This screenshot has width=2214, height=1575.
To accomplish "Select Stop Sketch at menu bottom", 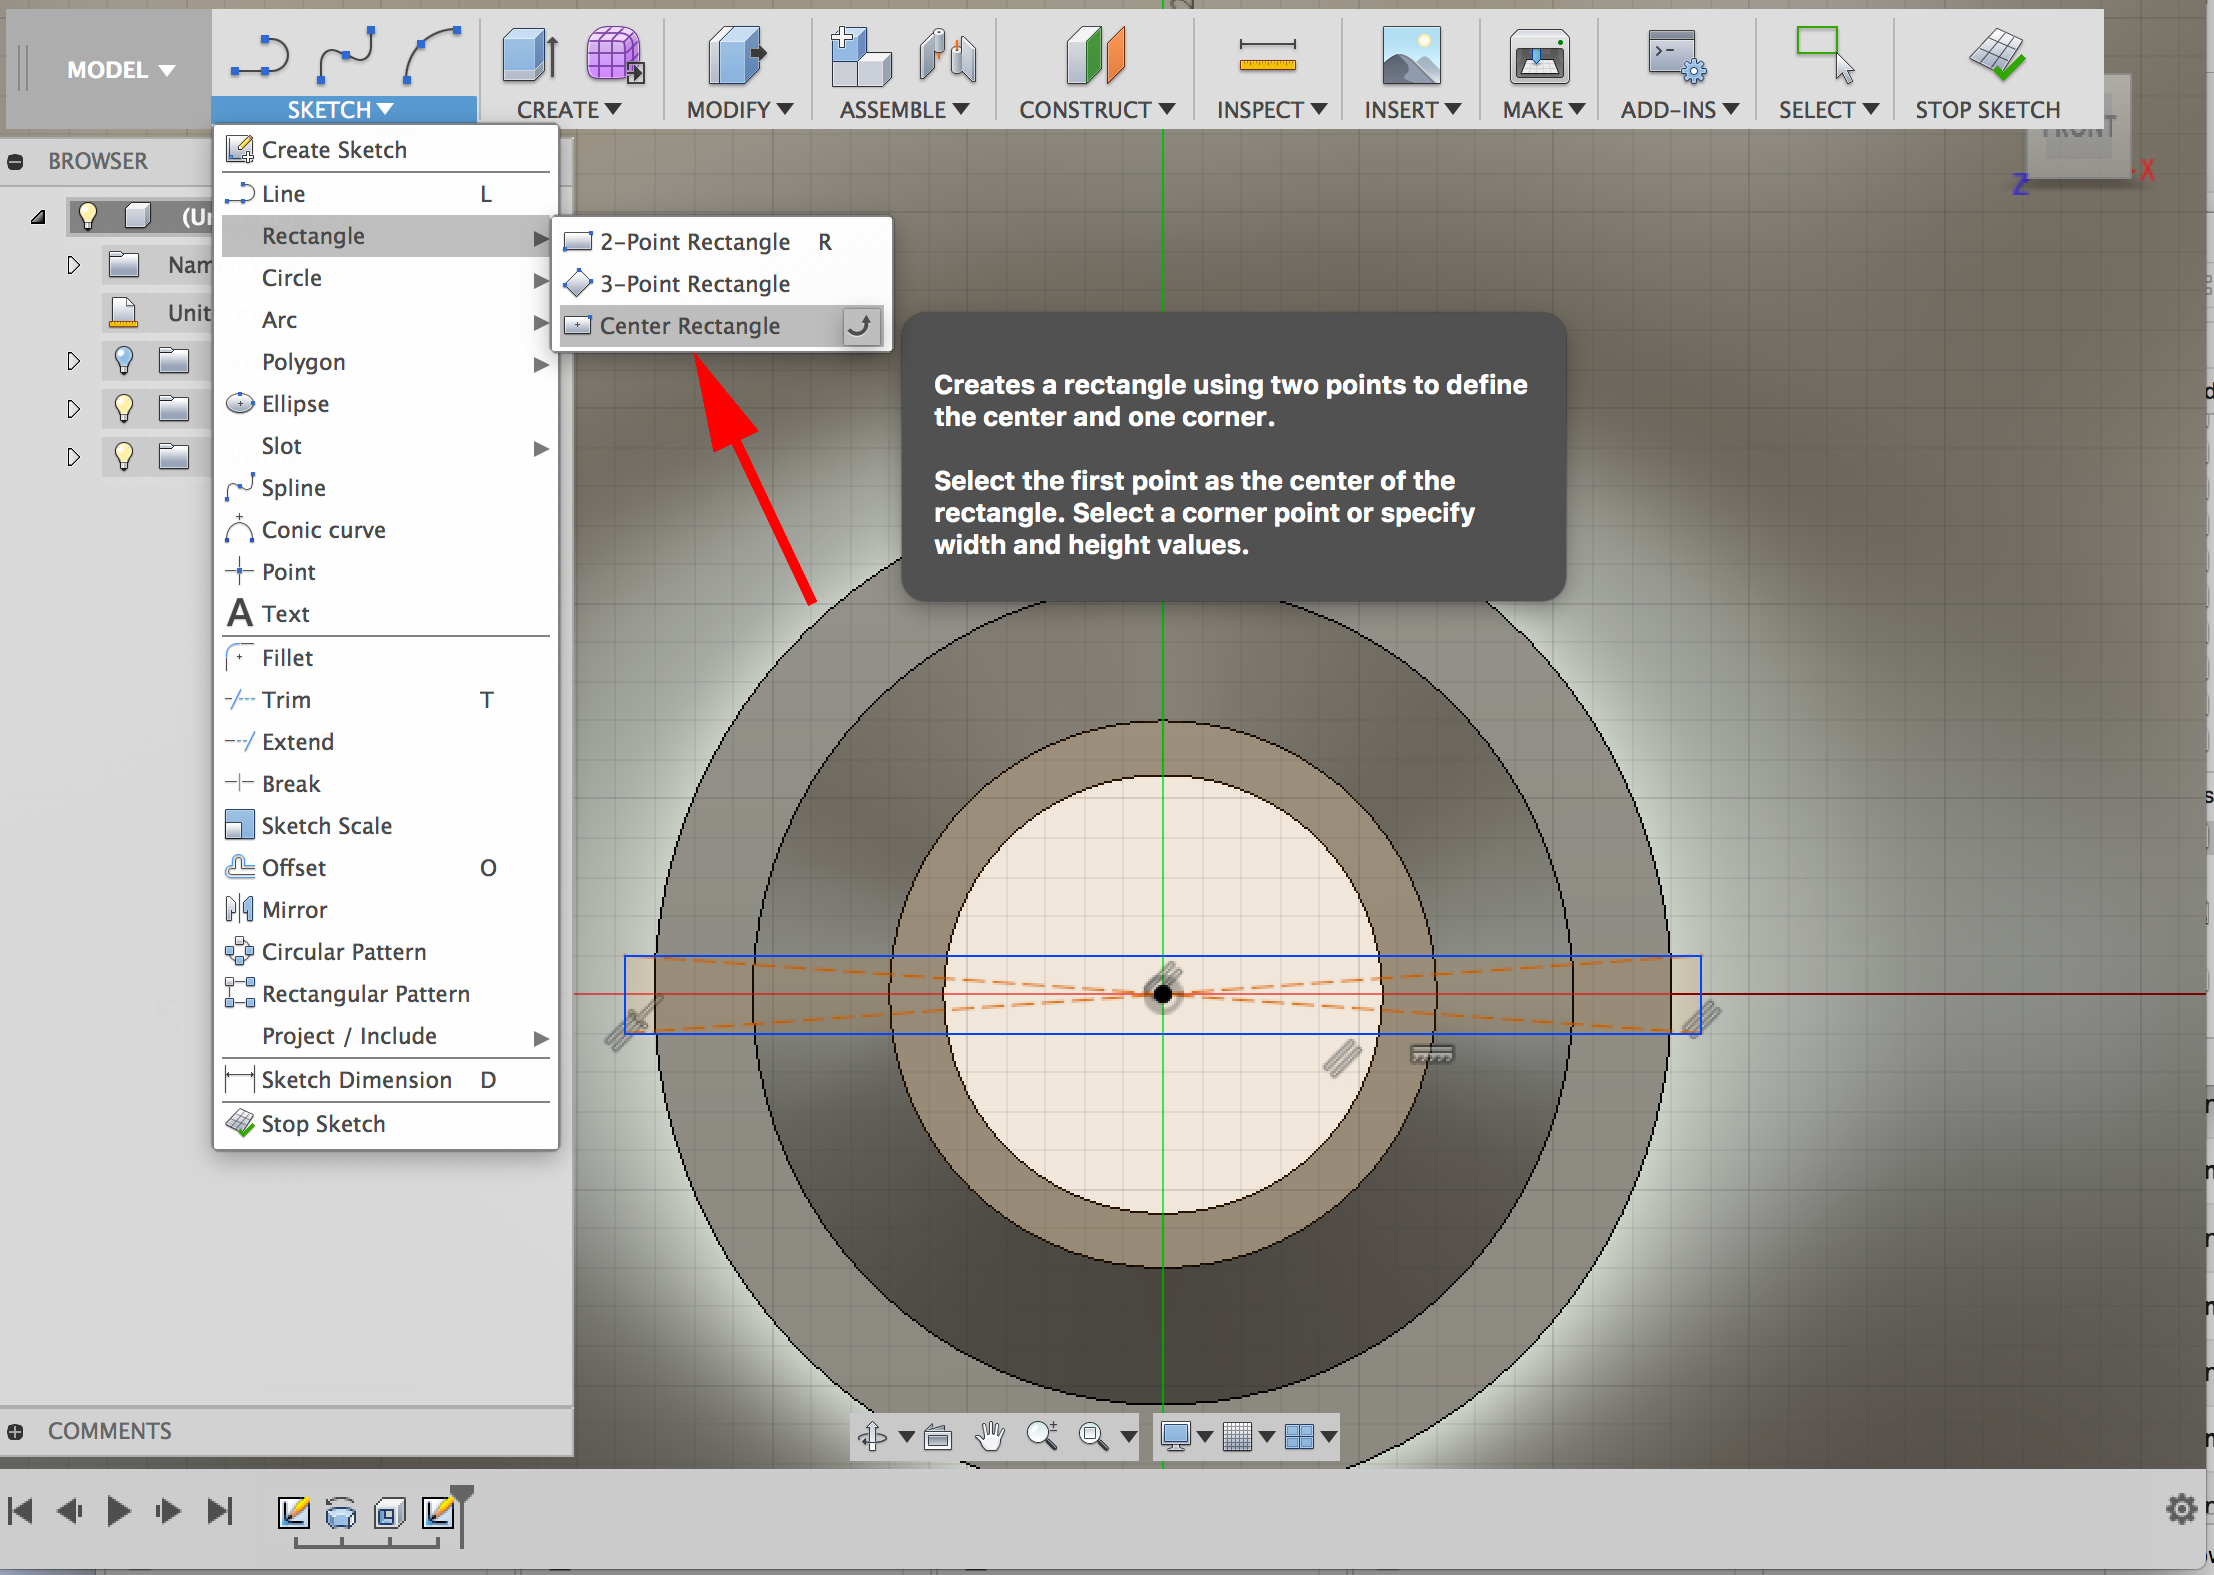I will tap(386, 1124).
